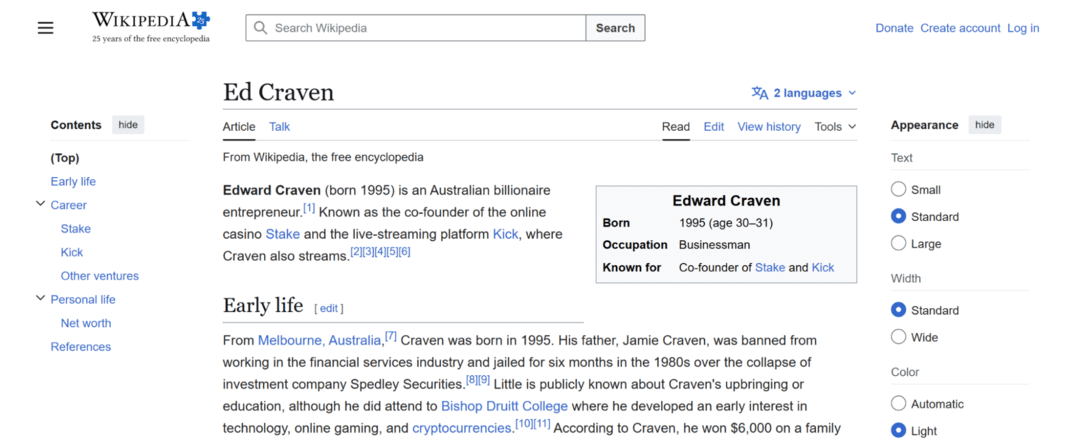1080x439 pixels.
Task: Select Standard text size
Action: coord(898,216)
